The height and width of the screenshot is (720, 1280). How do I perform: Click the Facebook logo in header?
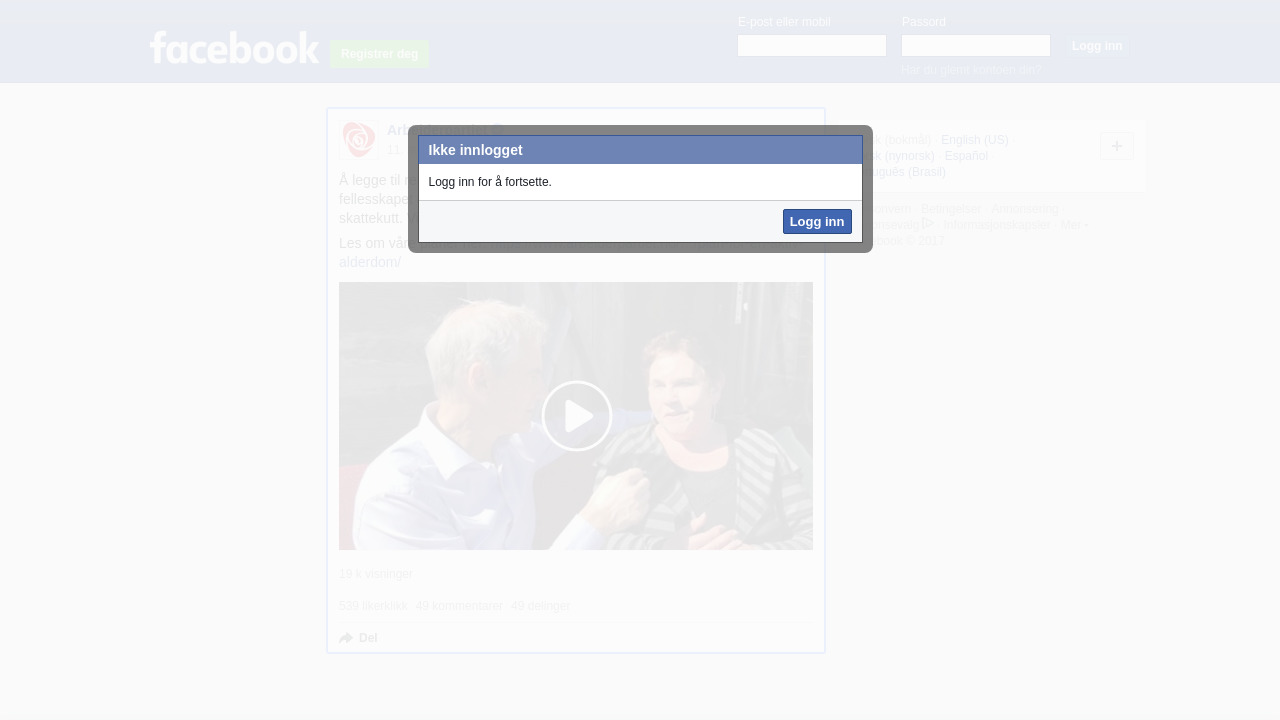234,48
